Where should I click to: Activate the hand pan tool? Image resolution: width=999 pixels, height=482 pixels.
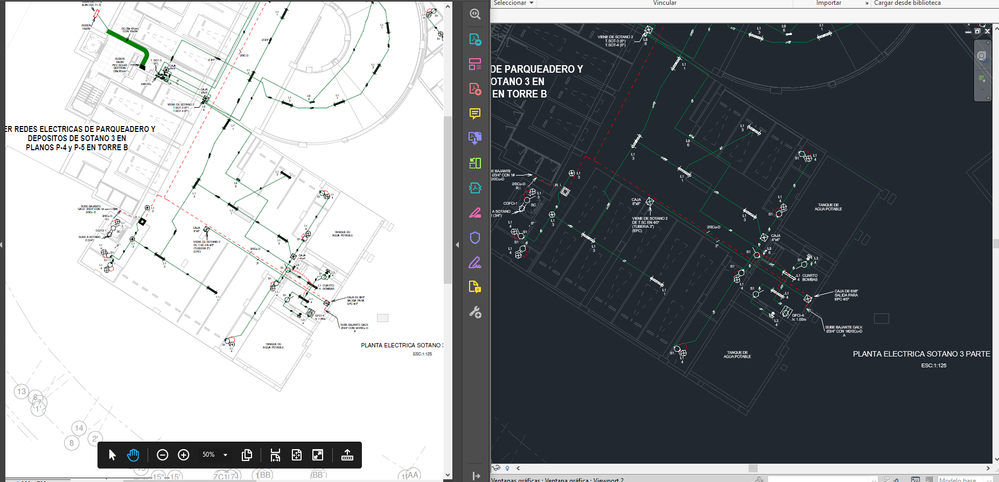click(x=133, y=455)
